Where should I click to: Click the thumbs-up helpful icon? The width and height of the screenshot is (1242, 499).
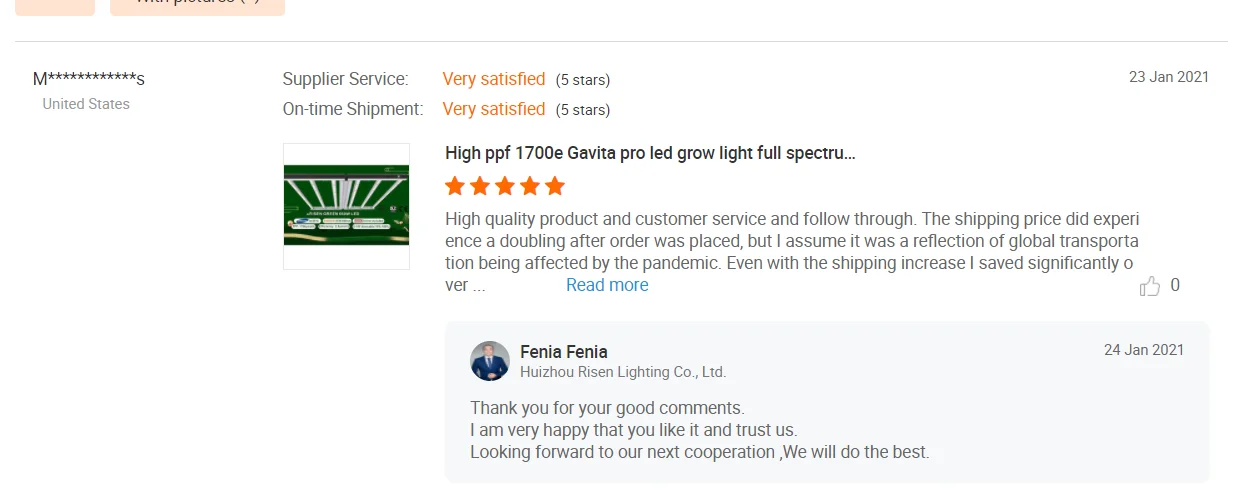1150,287
